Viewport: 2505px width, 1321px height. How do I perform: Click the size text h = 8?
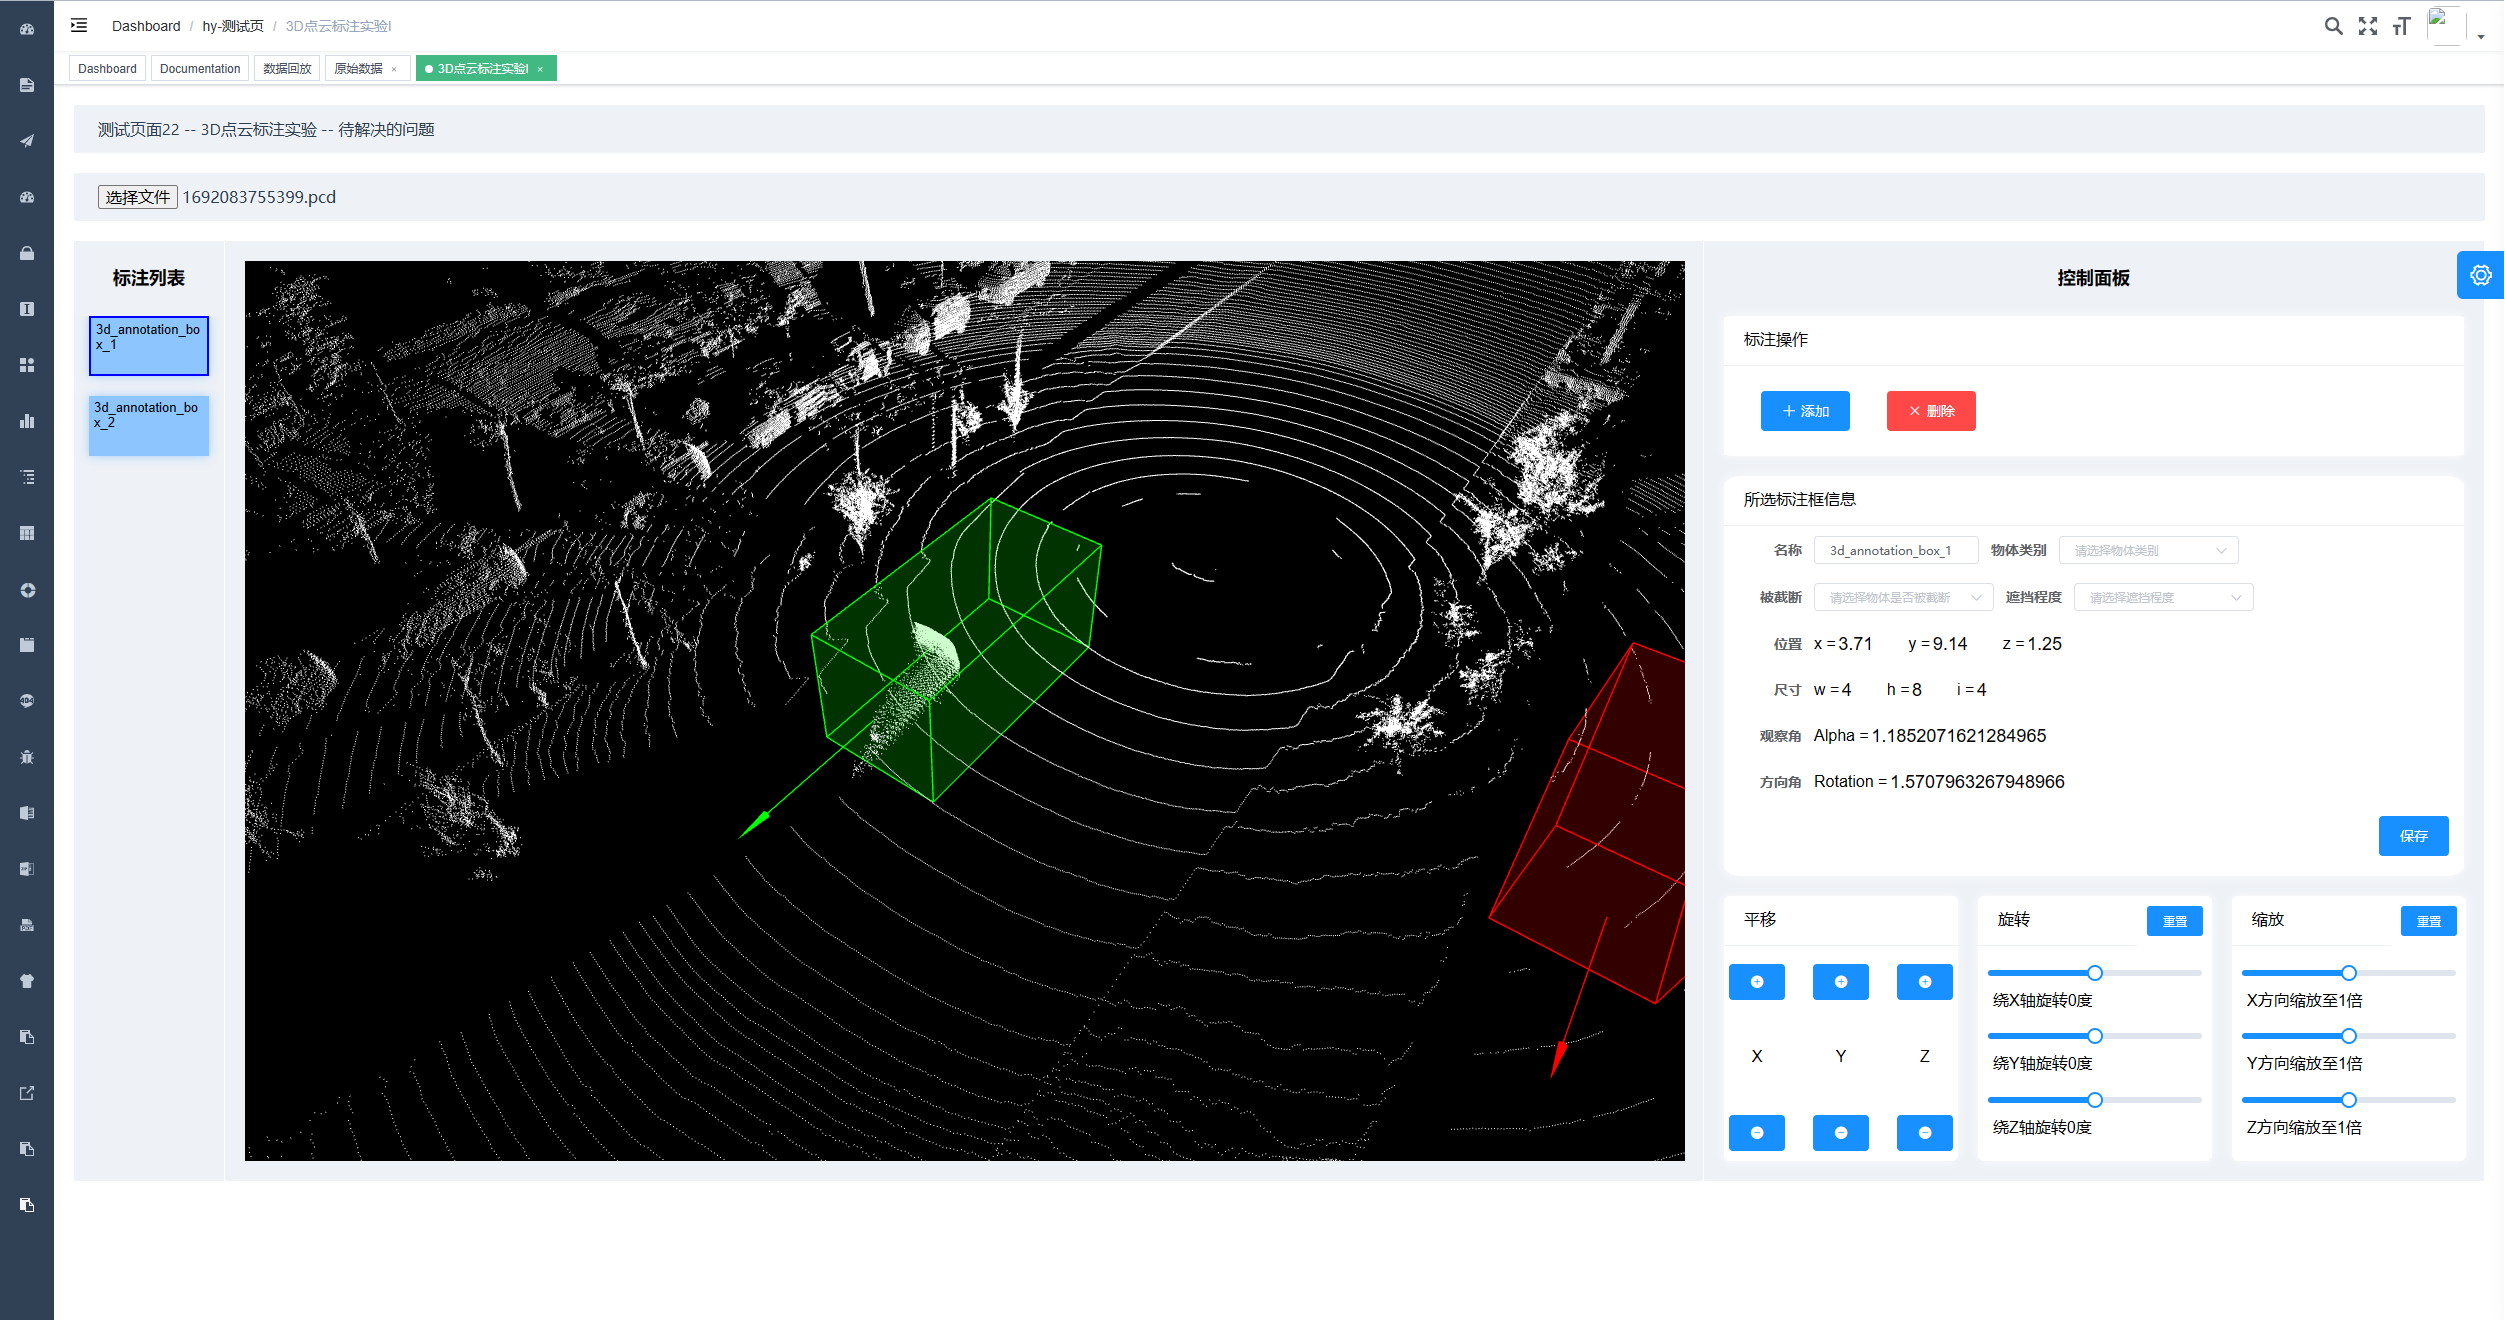(x=1904, y=690)
